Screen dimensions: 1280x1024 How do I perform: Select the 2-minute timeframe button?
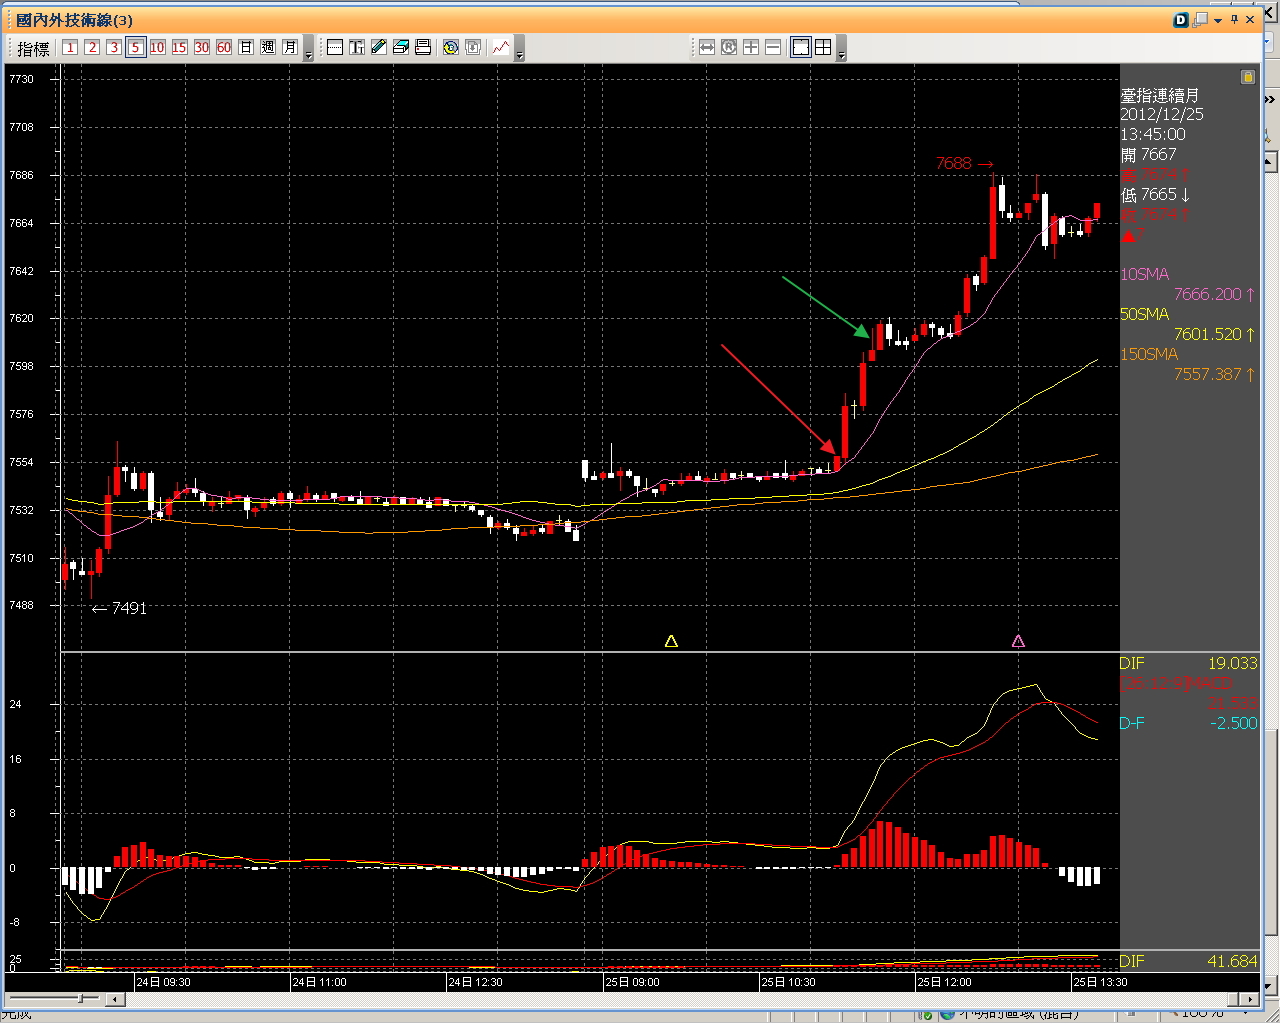pyautogui.click(x=92, y=47)
